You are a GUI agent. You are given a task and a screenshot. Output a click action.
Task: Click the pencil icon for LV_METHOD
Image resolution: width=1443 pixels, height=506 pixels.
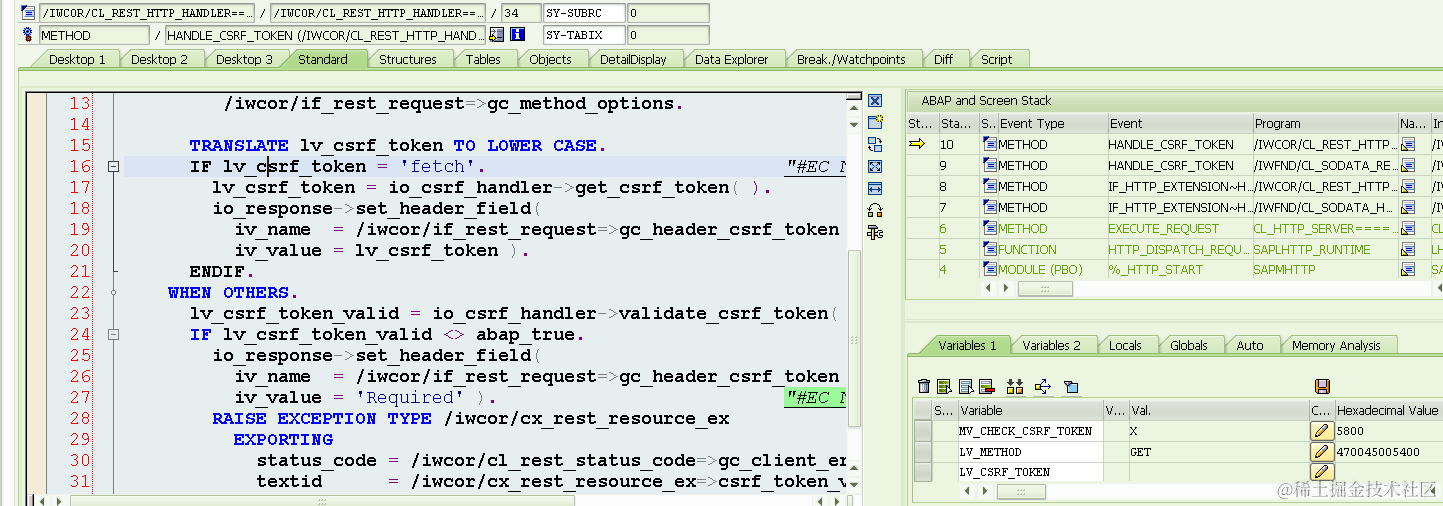point(1322,452)
